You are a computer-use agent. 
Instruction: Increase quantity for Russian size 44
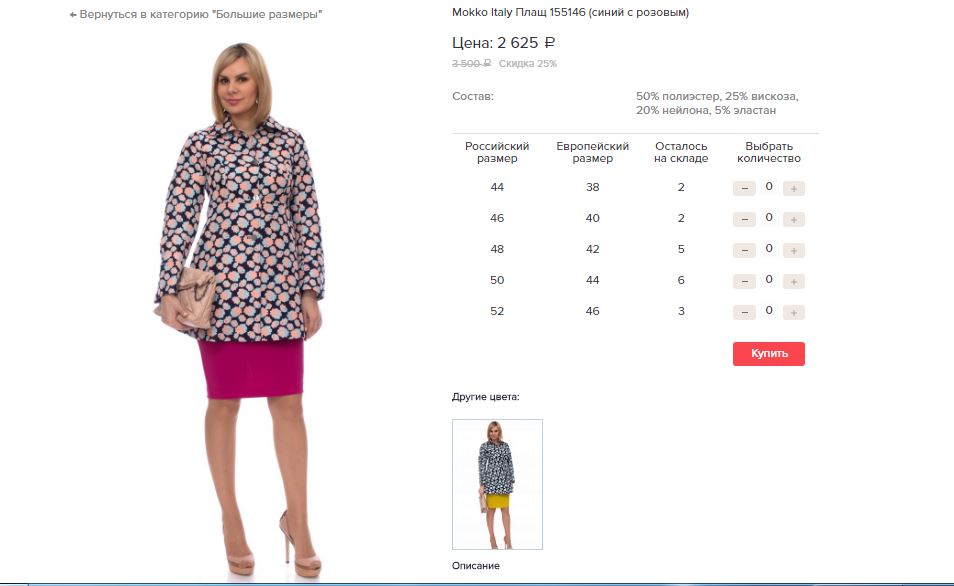793,189
